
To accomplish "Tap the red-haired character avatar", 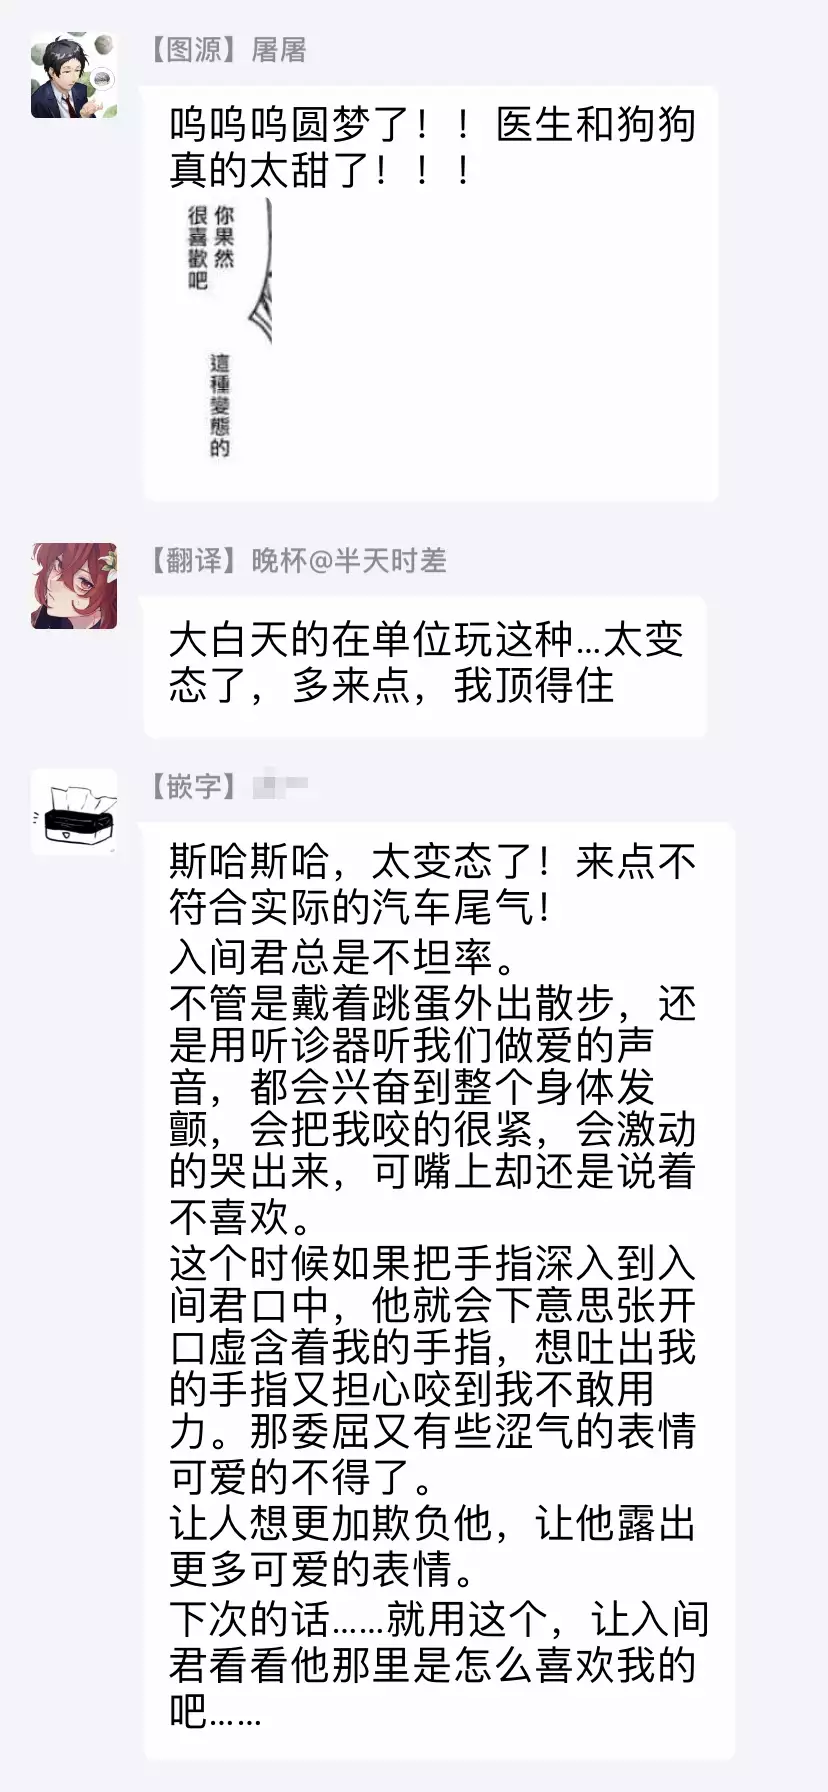I will 74,585.
